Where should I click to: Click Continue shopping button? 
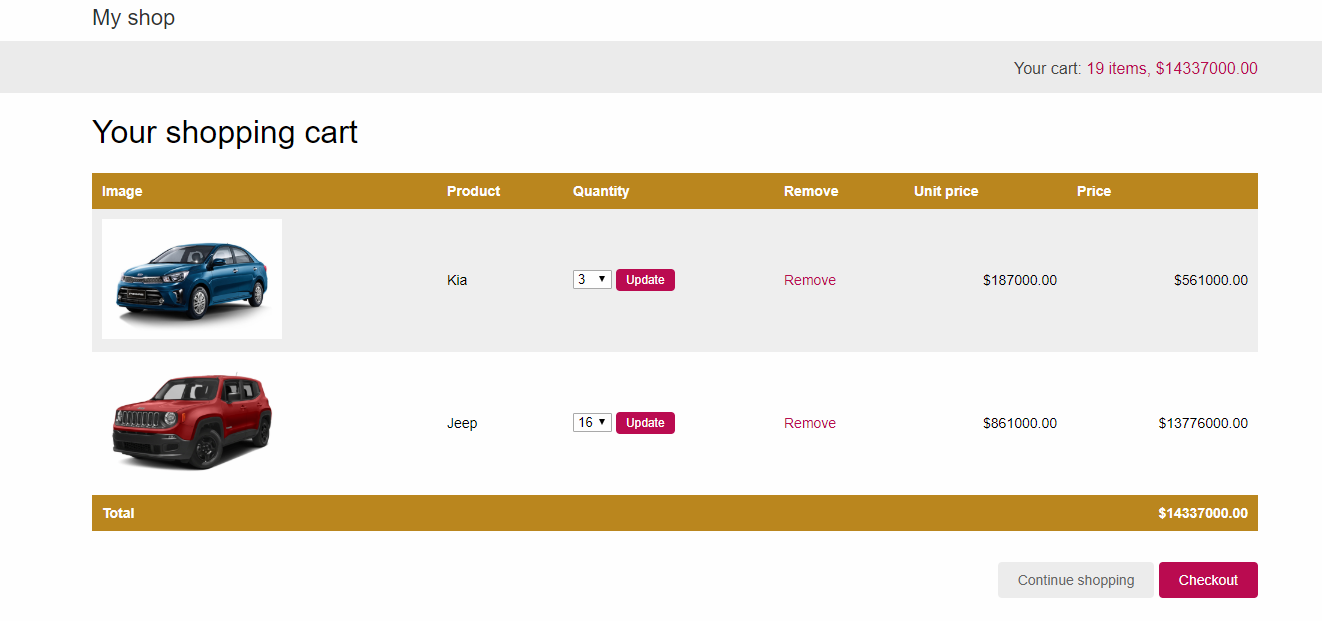click(x=1076, y=580)
